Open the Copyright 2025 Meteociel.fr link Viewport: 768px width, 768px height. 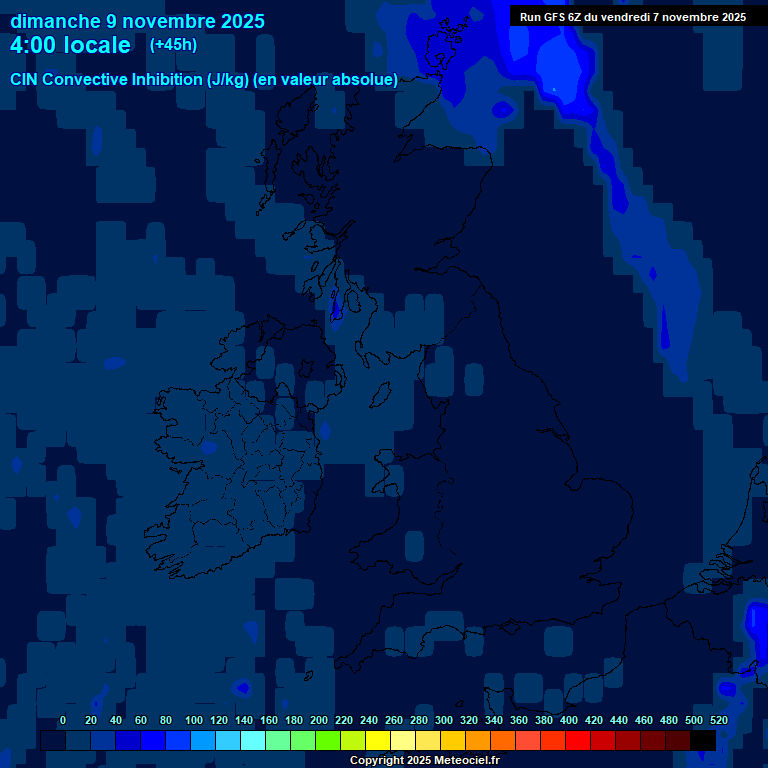pos(424,761)
